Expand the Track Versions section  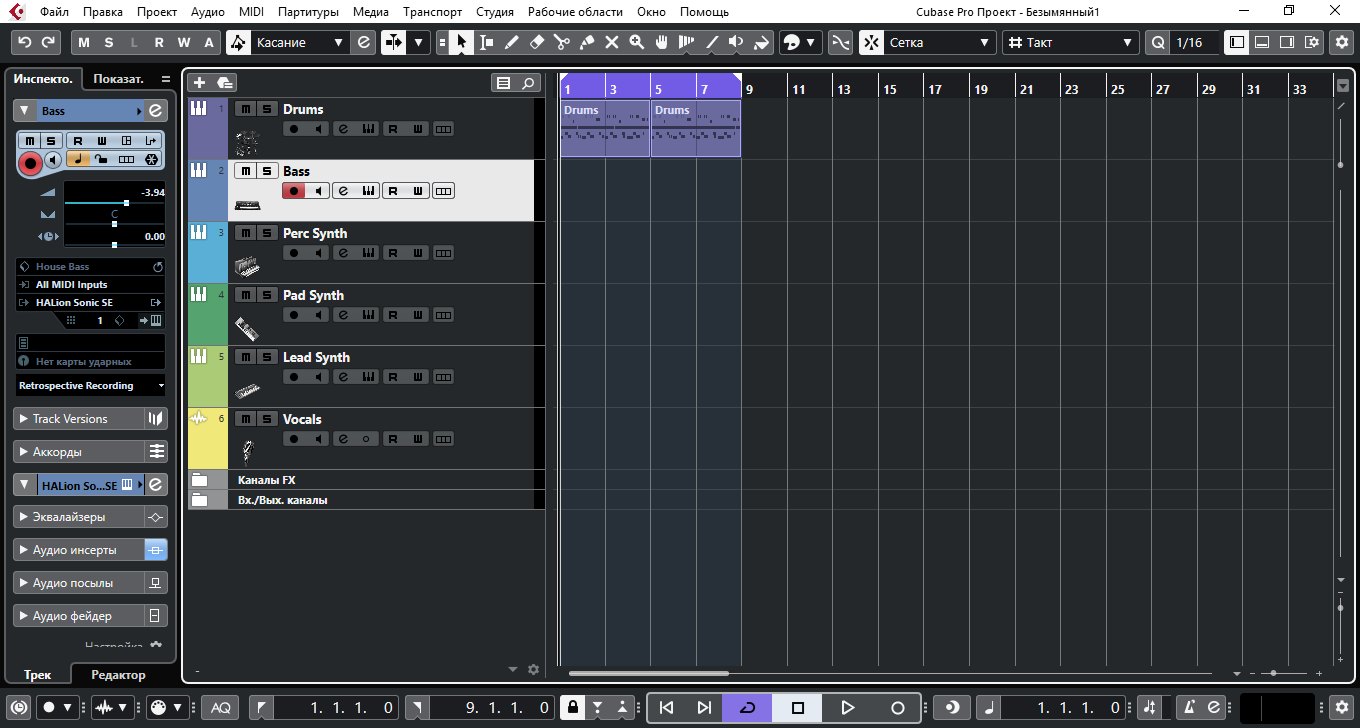[x=79, y=419]
